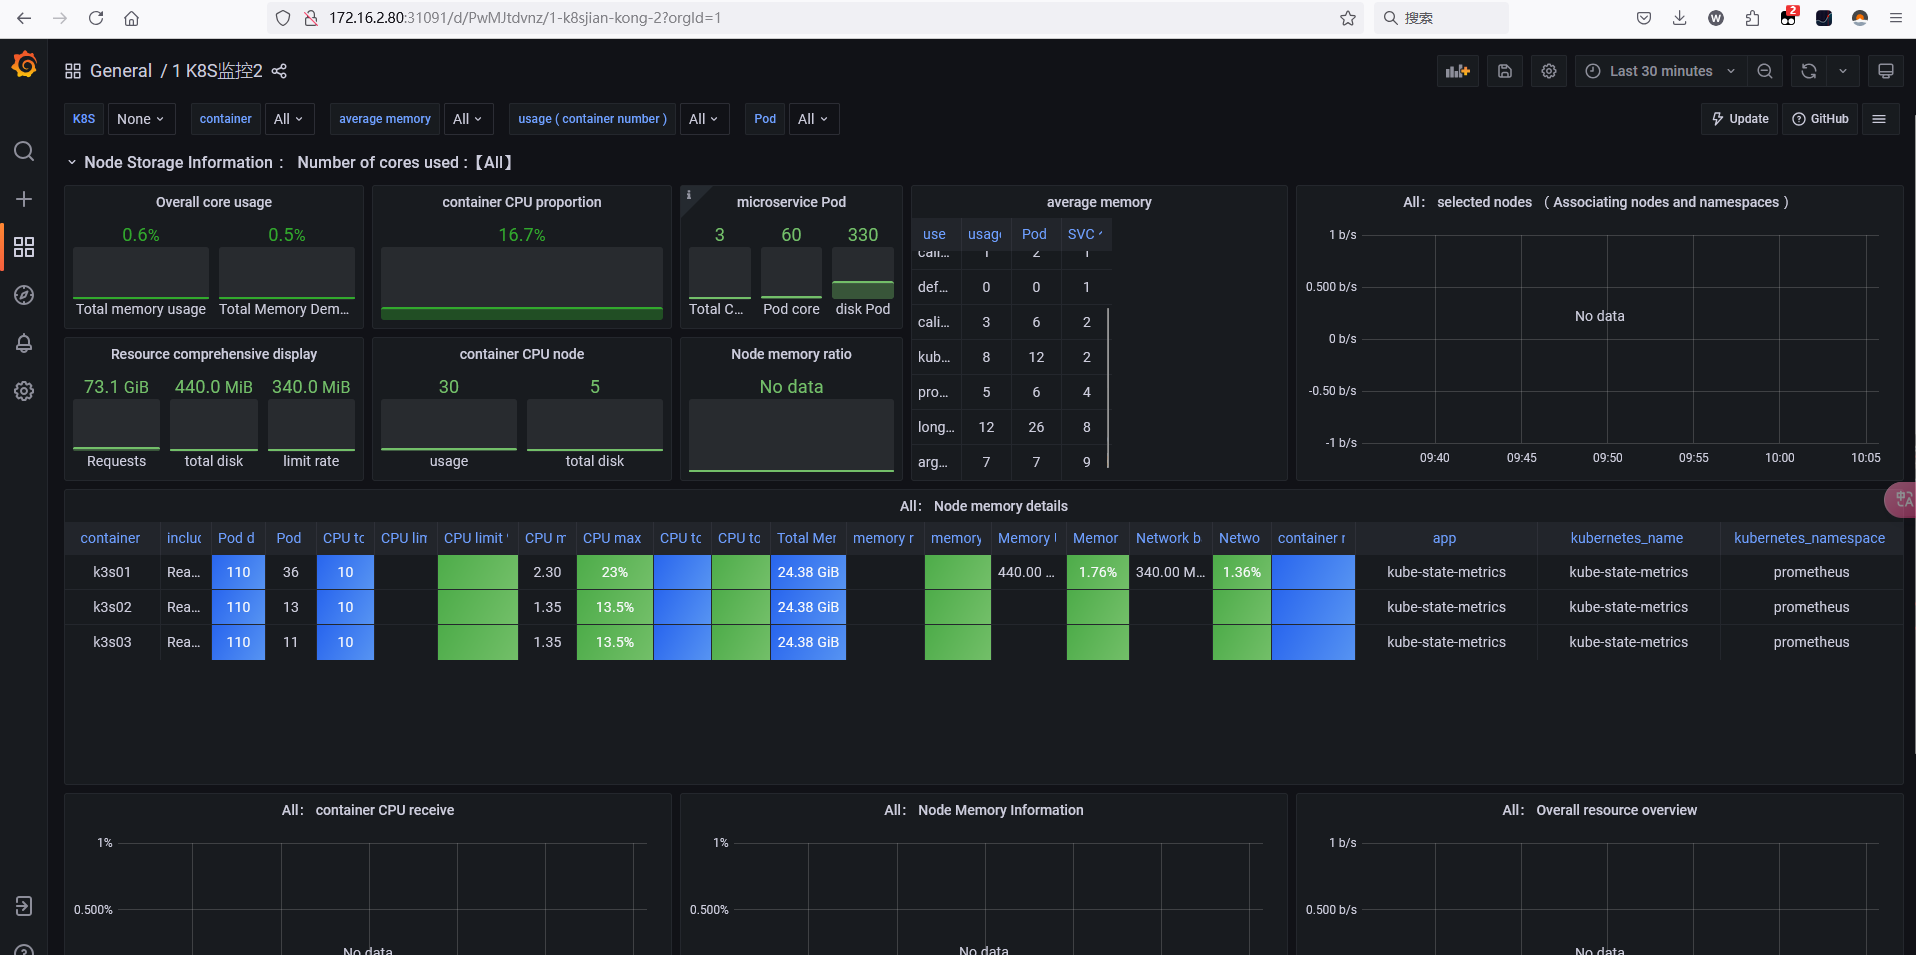Open the K8S None variable dropdown
This screenshot has width=1916, height=955.
point(140,119)
